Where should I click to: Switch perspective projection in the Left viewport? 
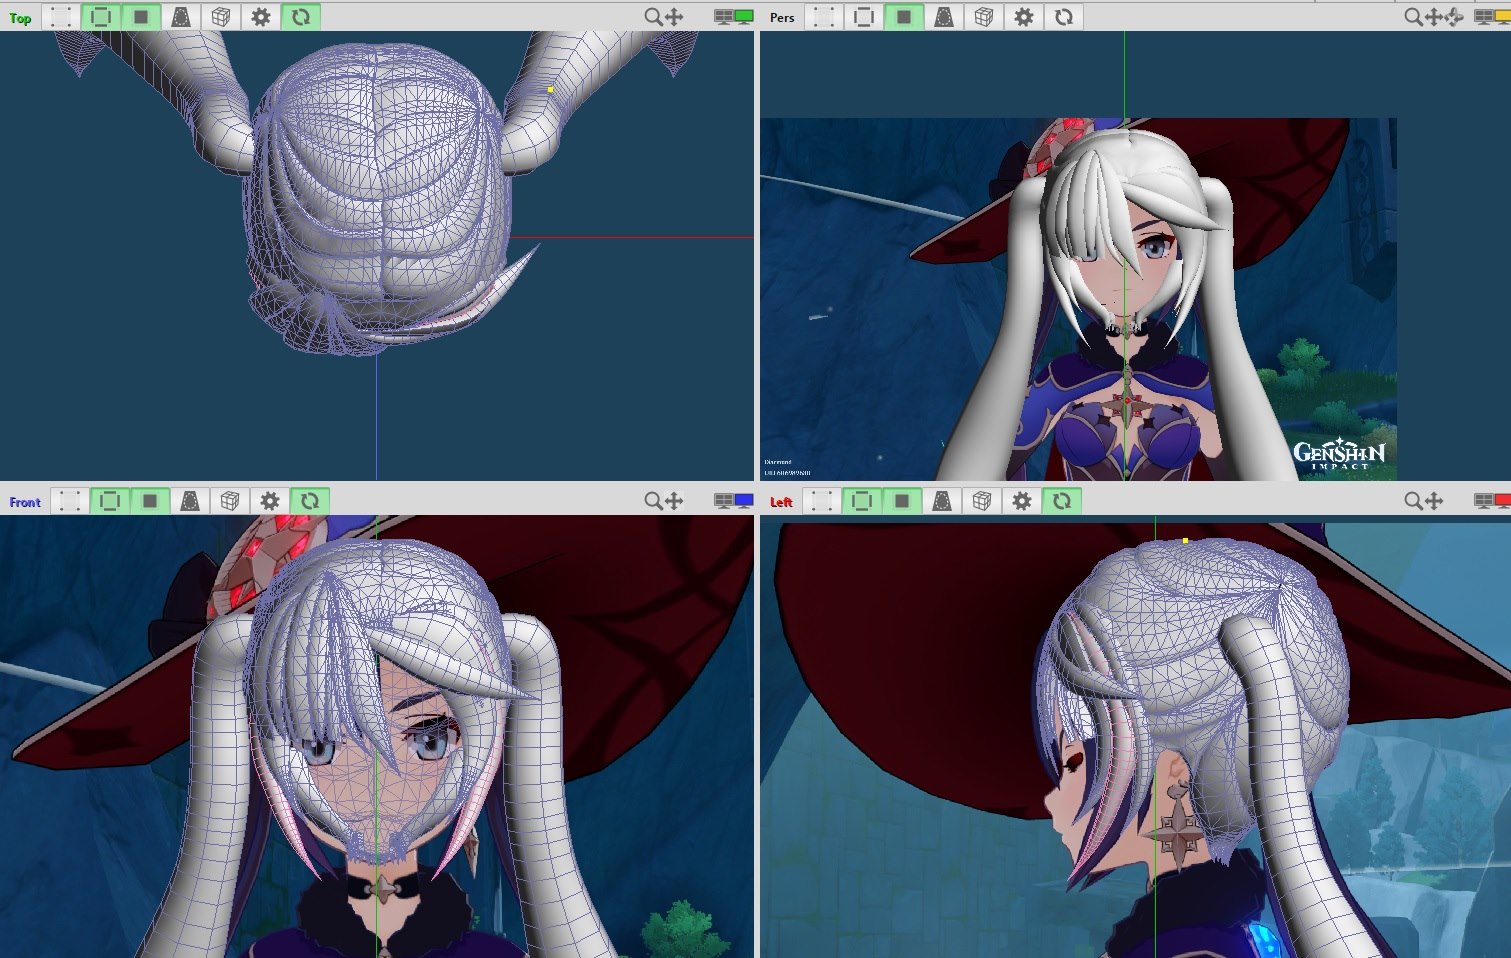click(x=942, y=501)
